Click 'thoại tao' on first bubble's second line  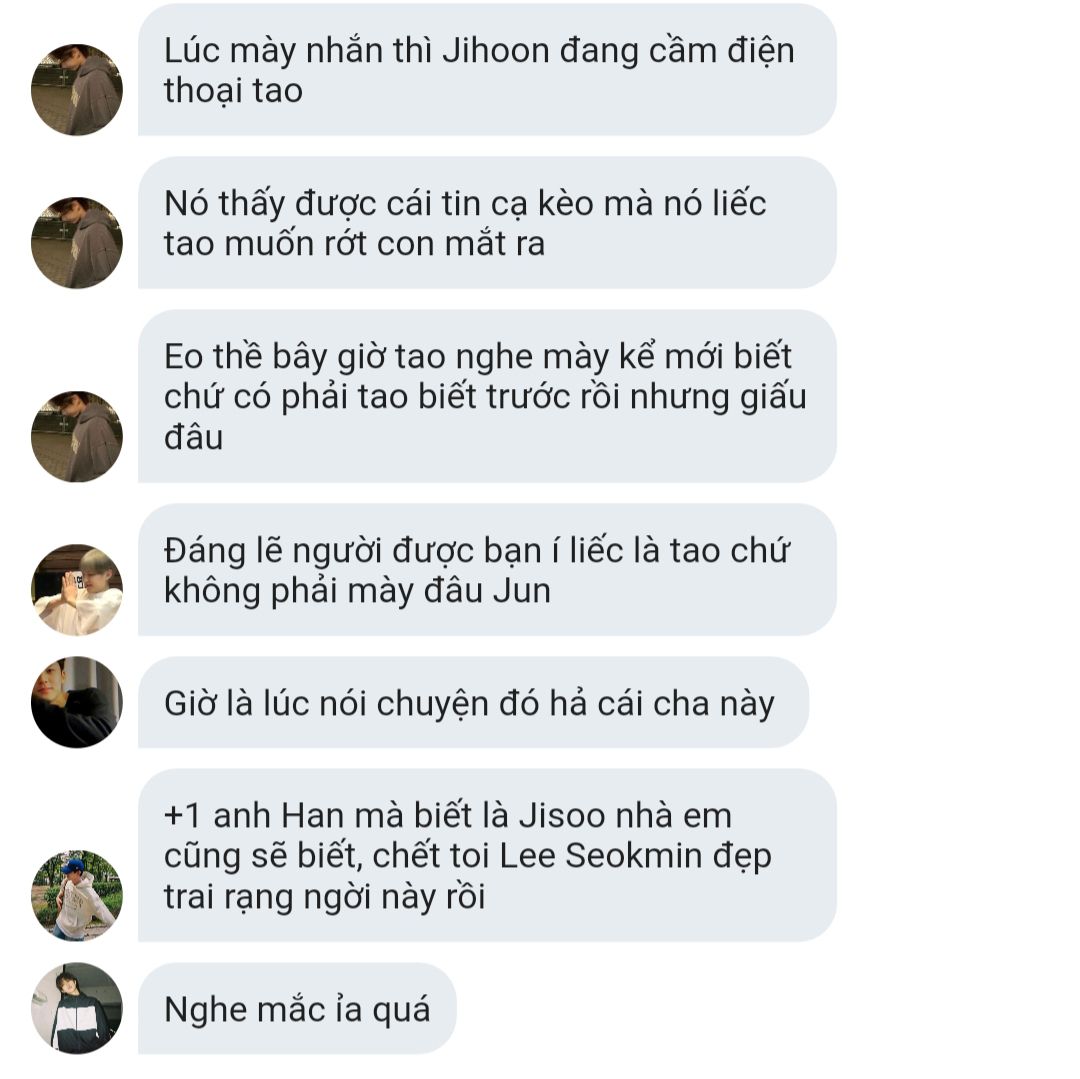233,92
